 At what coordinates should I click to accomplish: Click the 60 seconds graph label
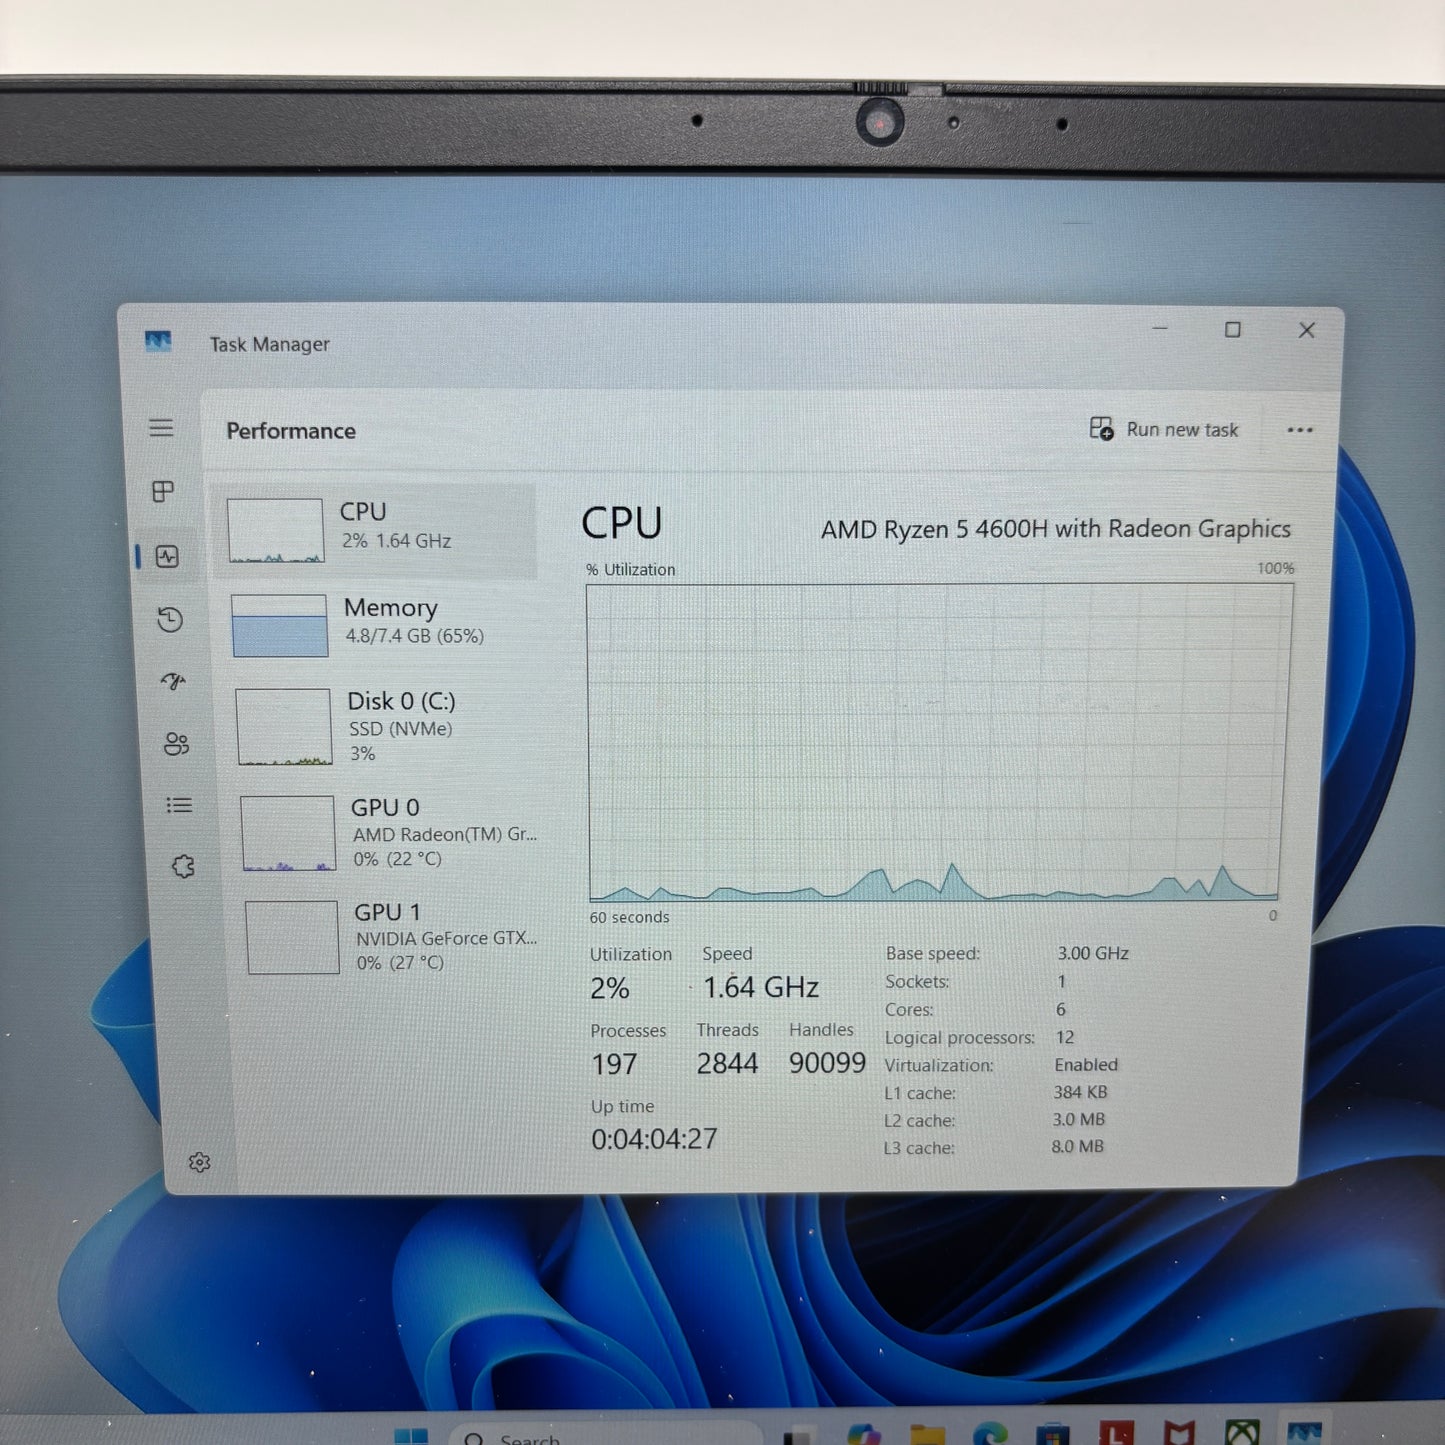(629, 917)
